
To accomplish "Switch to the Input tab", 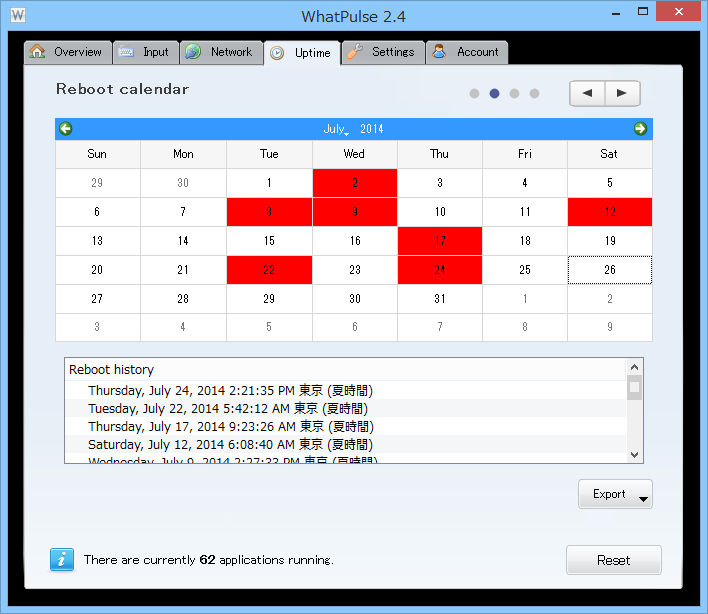I will click(146, 52).
